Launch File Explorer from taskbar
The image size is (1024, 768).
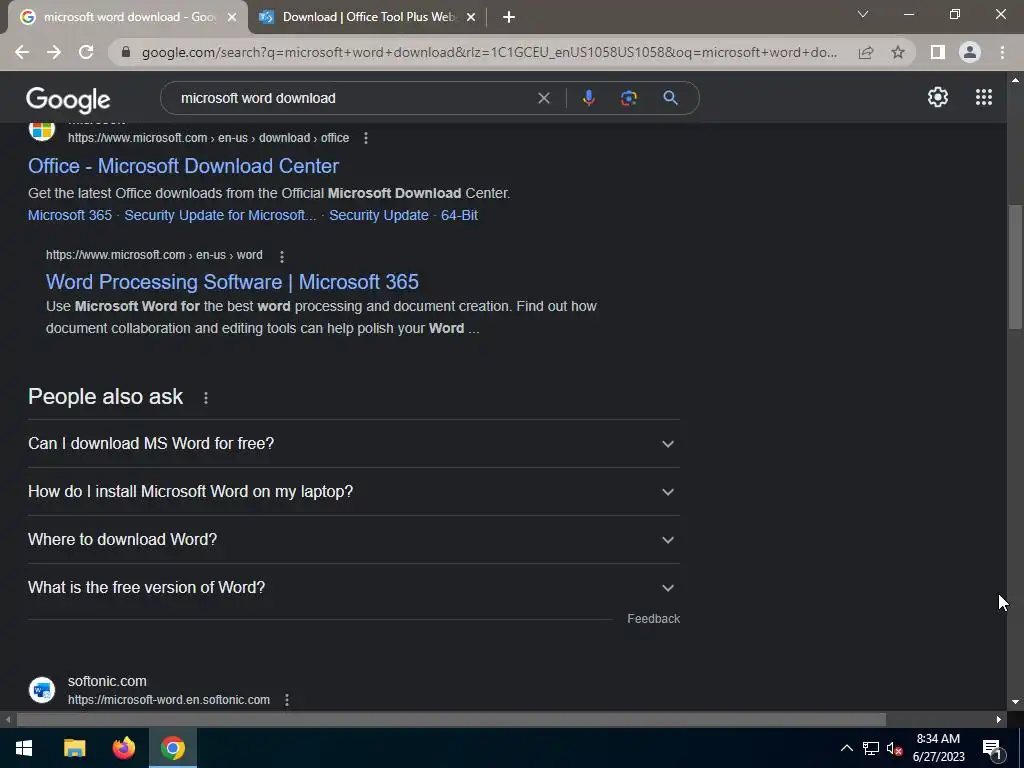74,748
